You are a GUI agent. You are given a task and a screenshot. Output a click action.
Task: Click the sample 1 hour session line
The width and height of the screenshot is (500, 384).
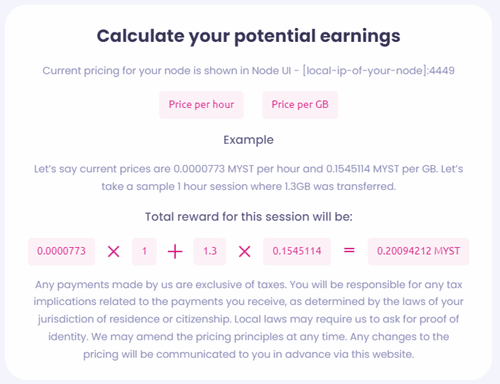248,186
